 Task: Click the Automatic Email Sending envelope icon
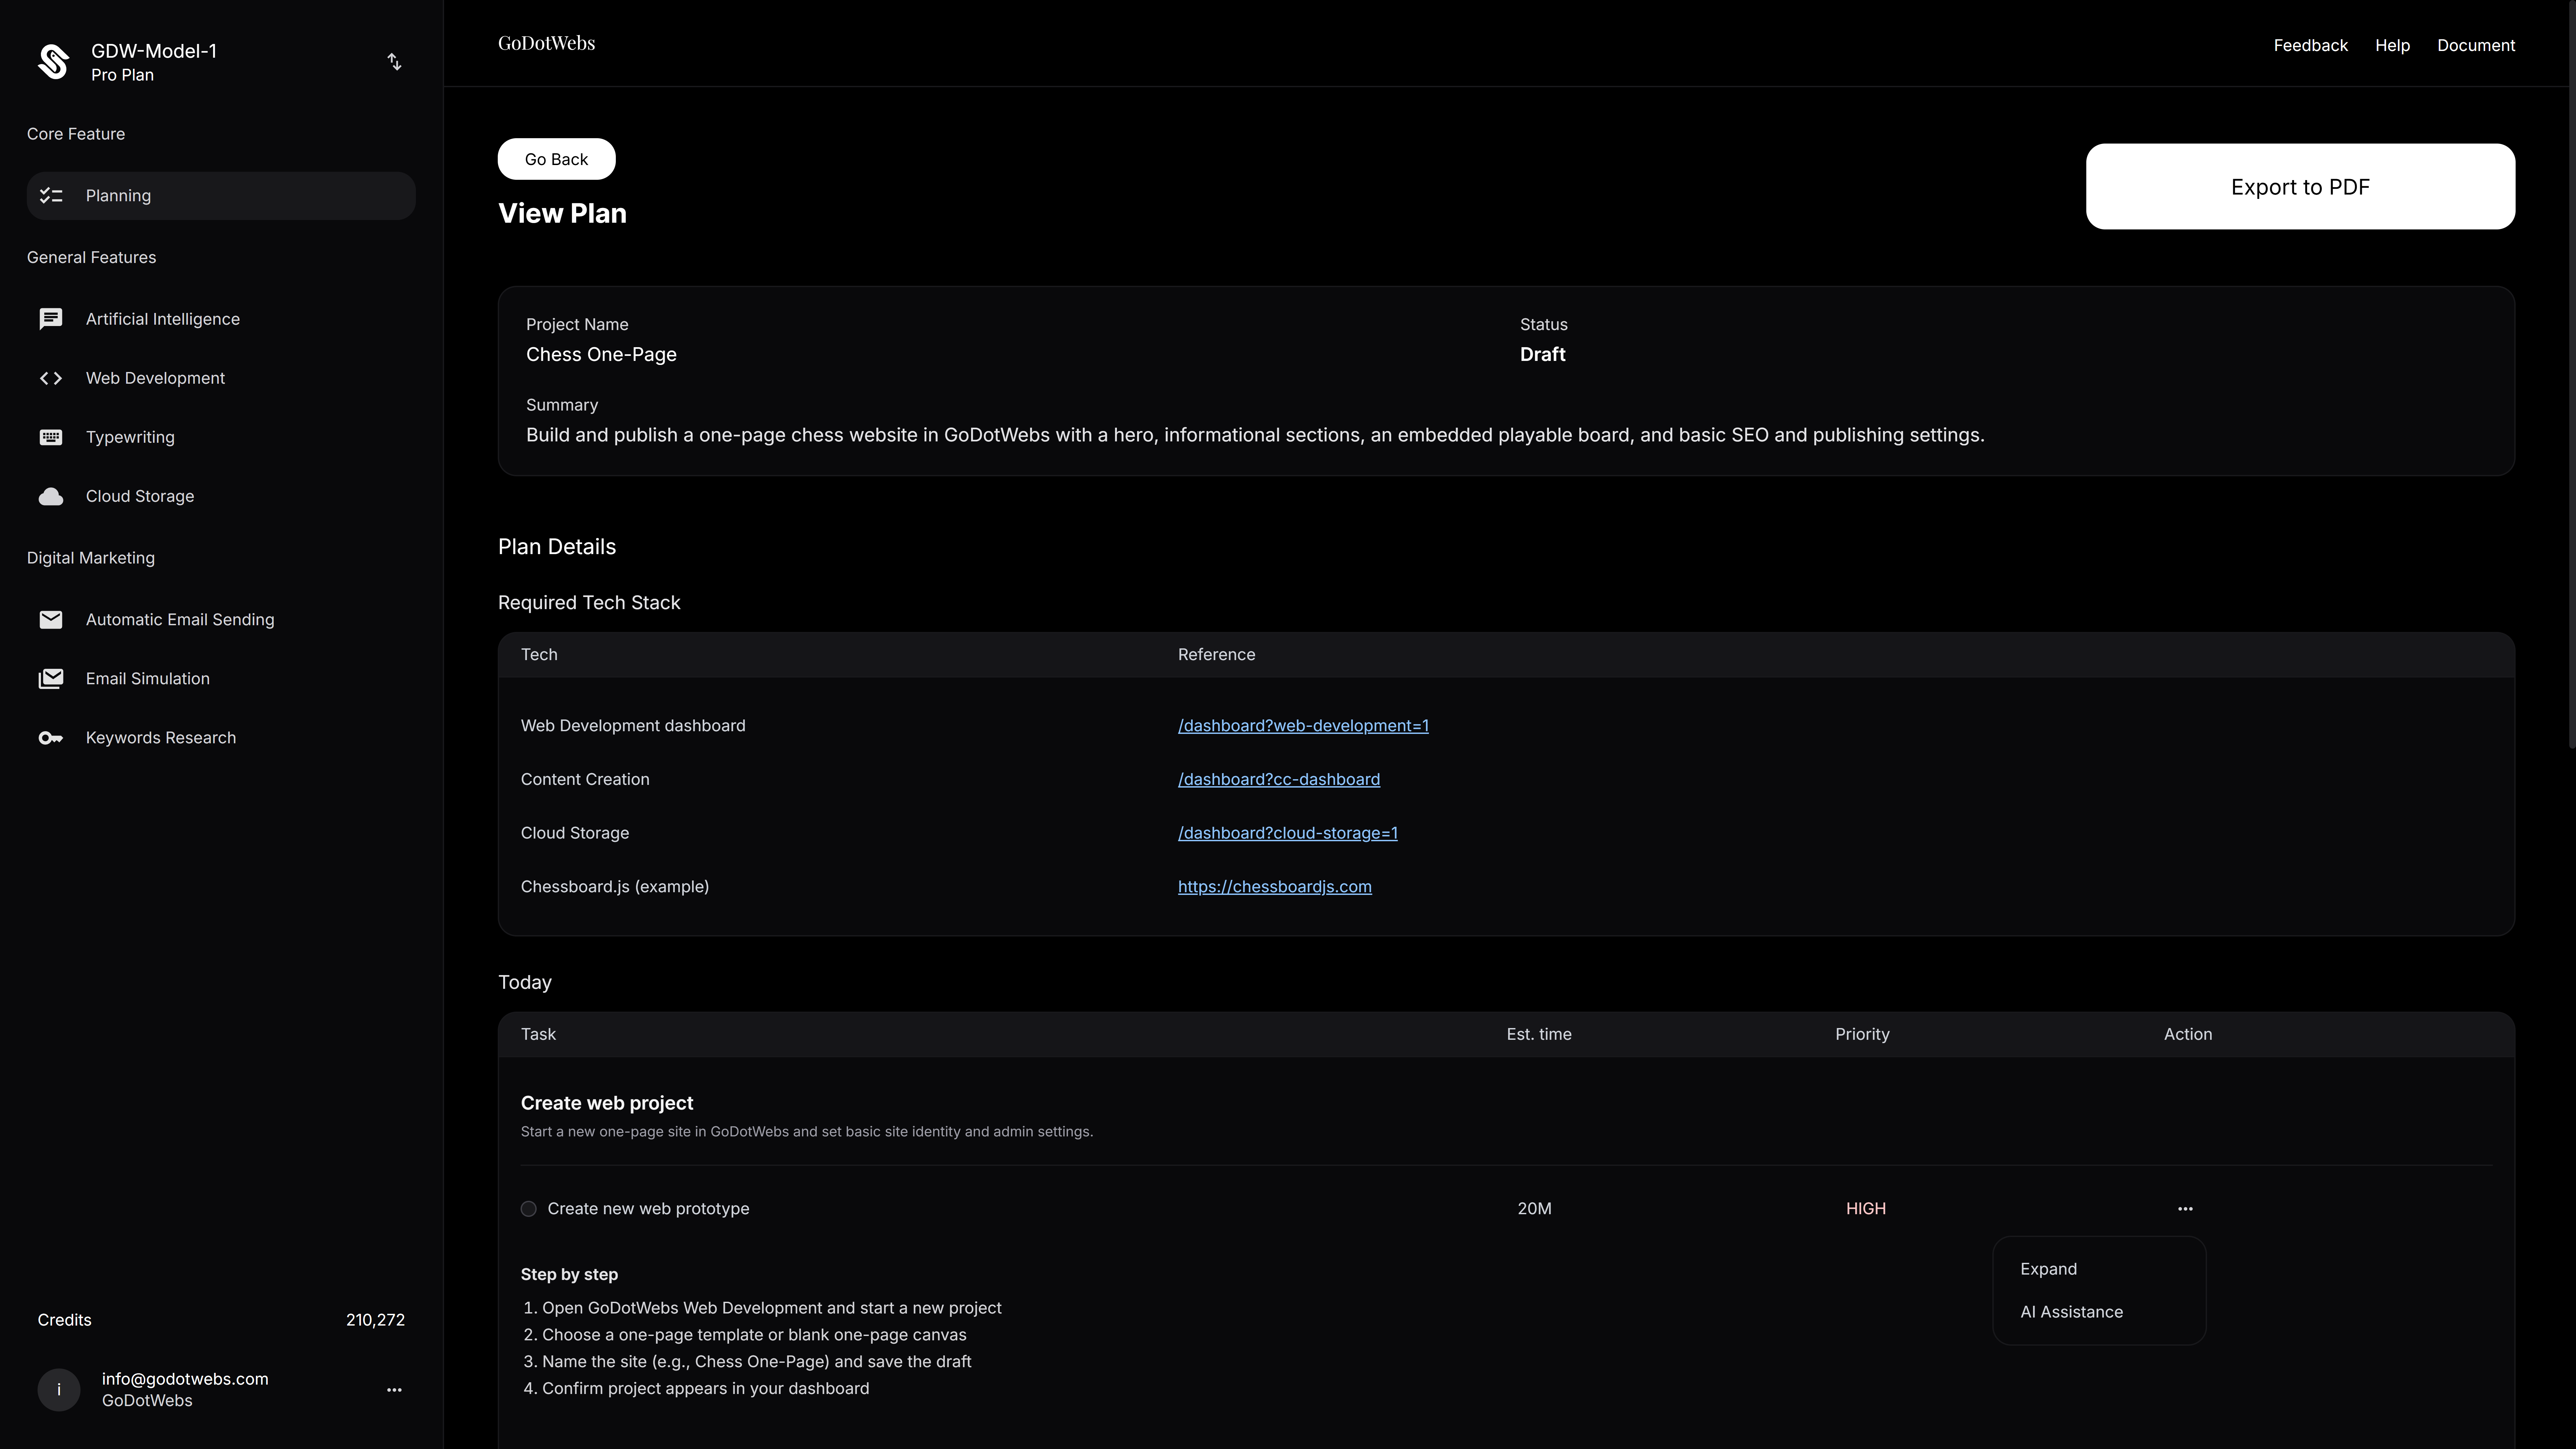point(51,620)
